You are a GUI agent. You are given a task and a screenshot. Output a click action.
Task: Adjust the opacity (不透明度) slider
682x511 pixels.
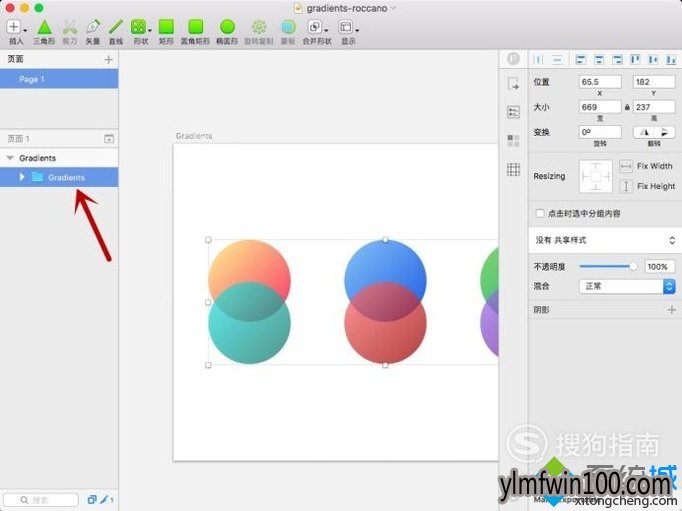tap(608, 267)
